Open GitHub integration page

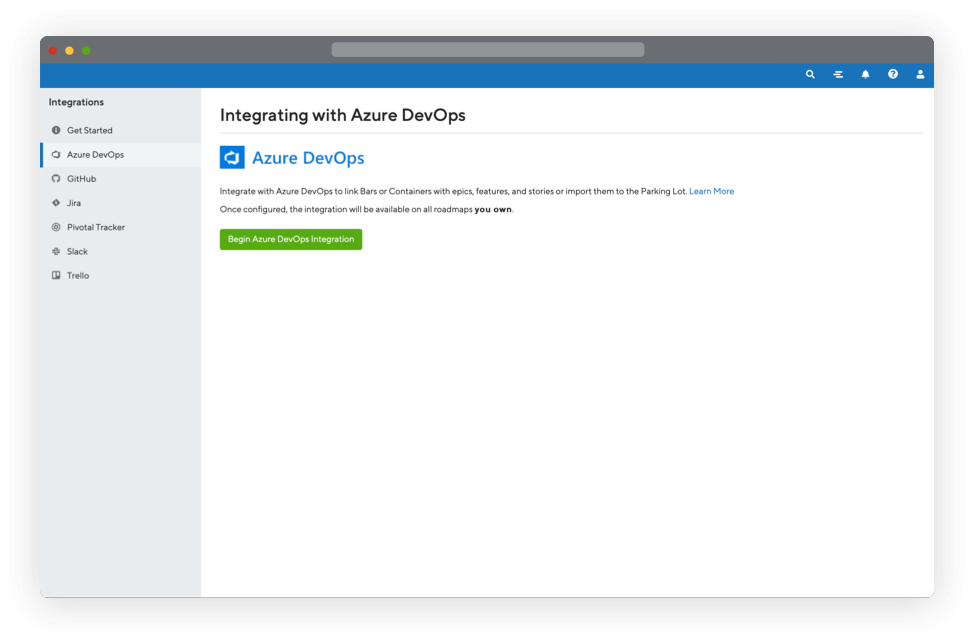pyautogui.click(x=121, y=179)
